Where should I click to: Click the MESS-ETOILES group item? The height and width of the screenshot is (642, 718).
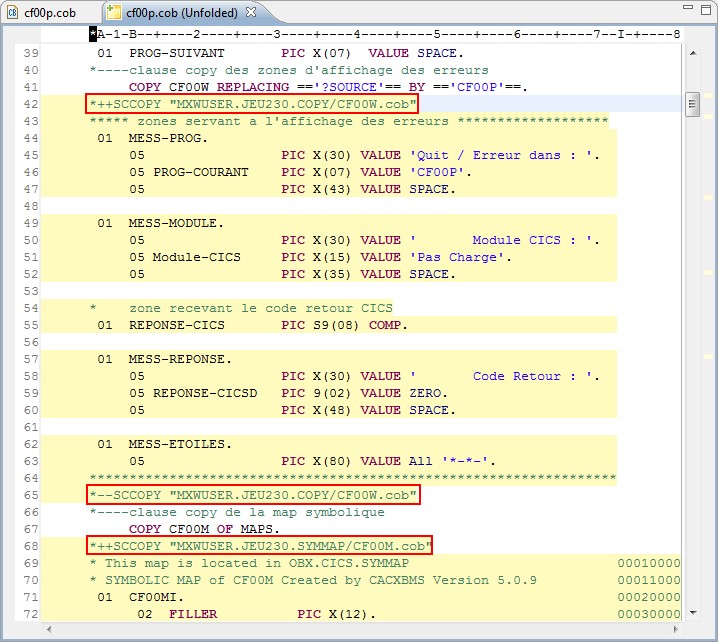coord(180,444)
